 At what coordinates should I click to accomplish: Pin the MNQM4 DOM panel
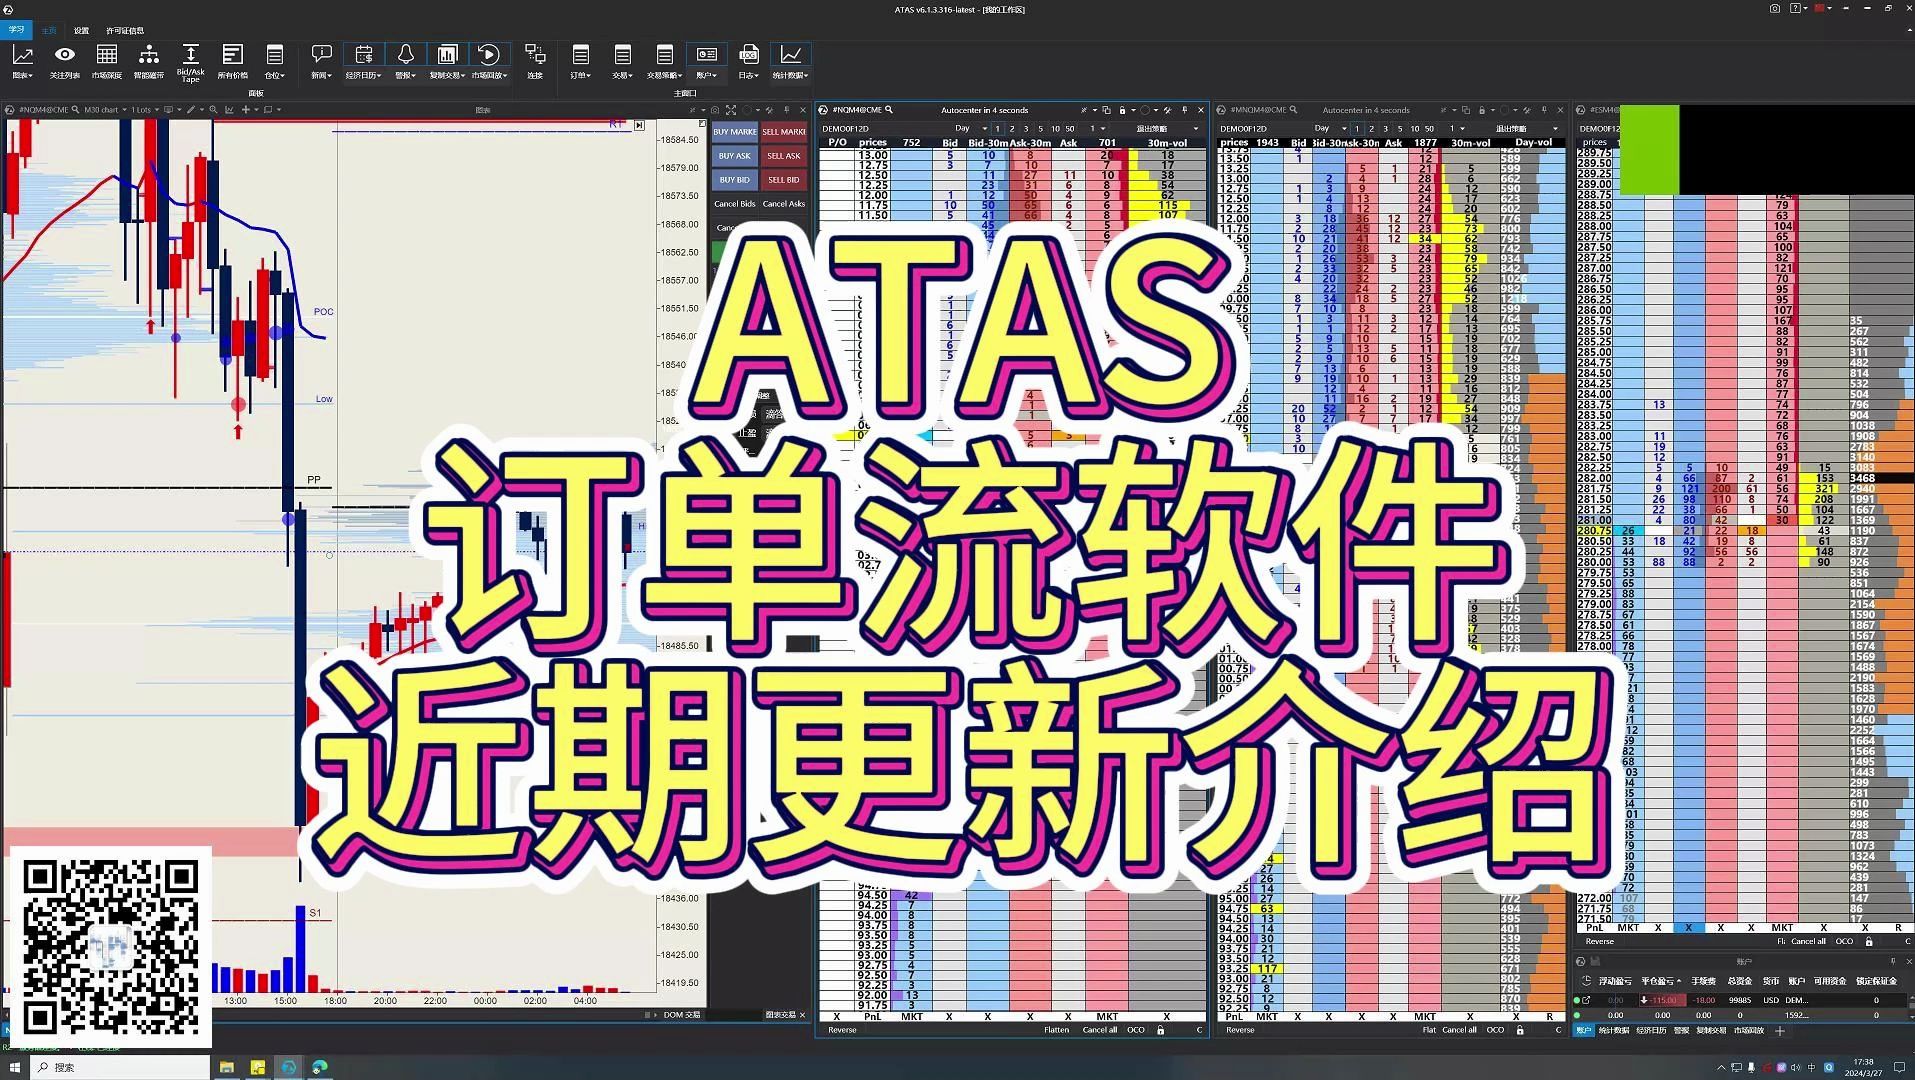point(1544,110)
